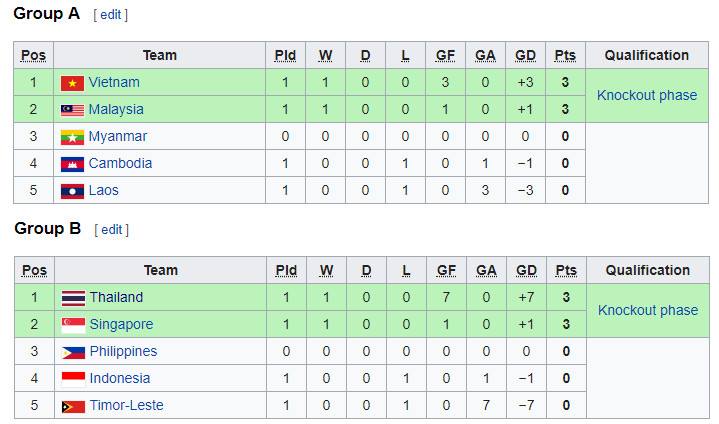Open Group A's Knockout phase link
The width and height of the screenshot is (719, 424).
647,95
